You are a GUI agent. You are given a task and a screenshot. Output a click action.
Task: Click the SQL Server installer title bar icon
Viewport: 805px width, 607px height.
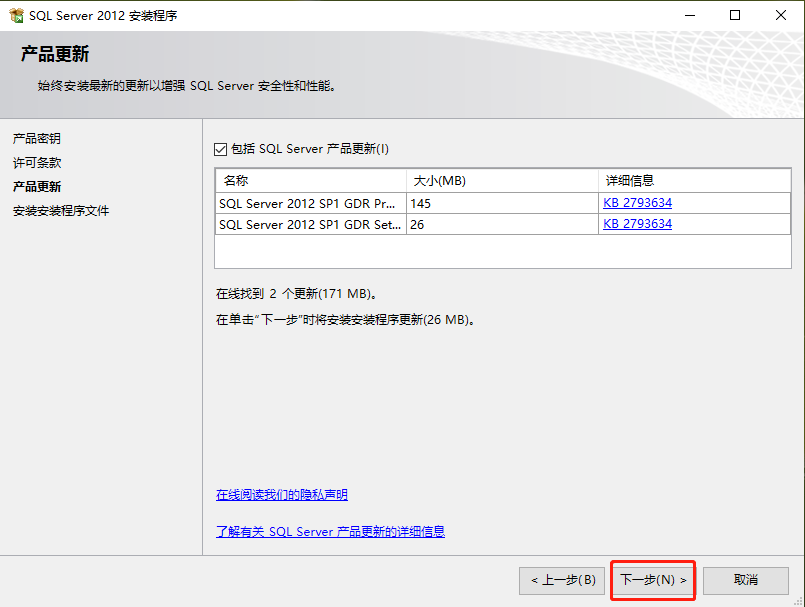(16, 15)
